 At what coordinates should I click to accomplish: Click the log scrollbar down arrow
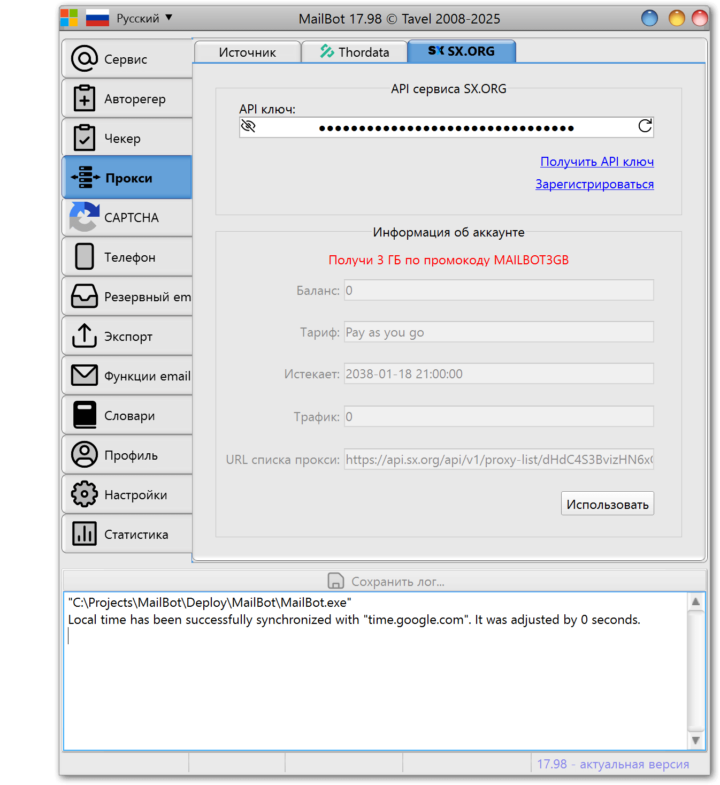click(697, 741)
